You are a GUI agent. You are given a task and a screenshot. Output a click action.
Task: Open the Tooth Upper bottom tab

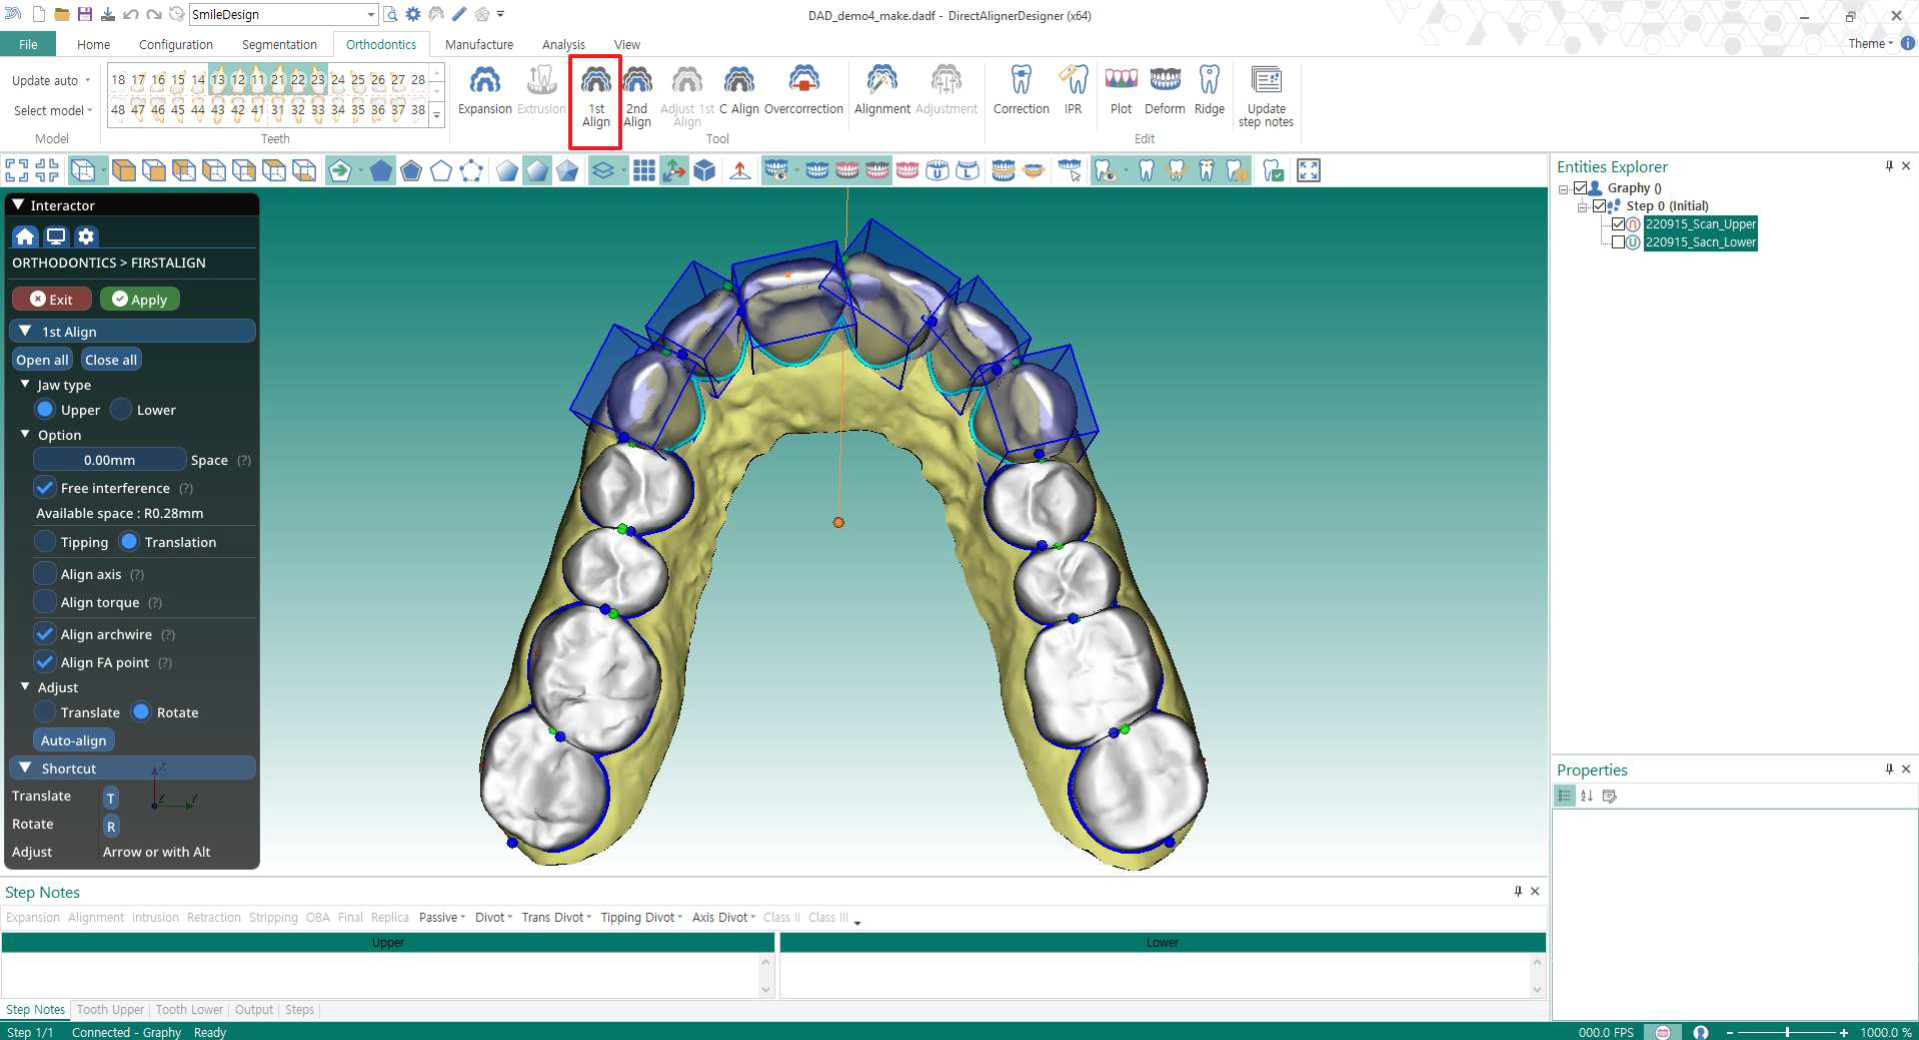pyautogui.click(x=110, y=1009)
